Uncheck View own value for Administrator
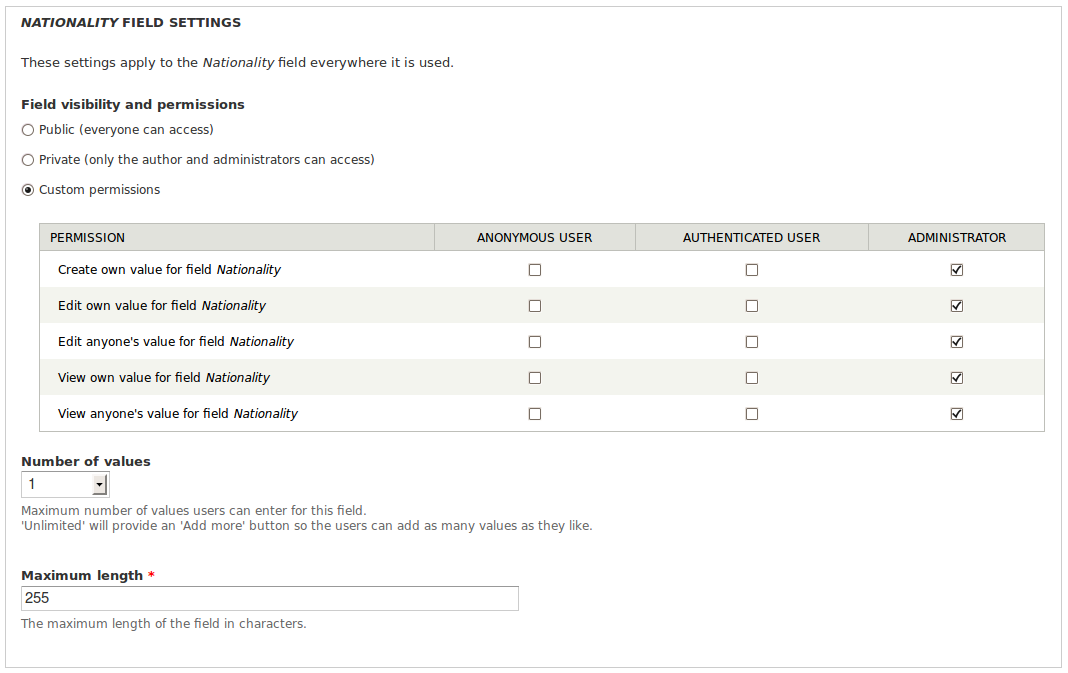The image size is (1068, 673). pyautogui.click(x=957, y=378)
